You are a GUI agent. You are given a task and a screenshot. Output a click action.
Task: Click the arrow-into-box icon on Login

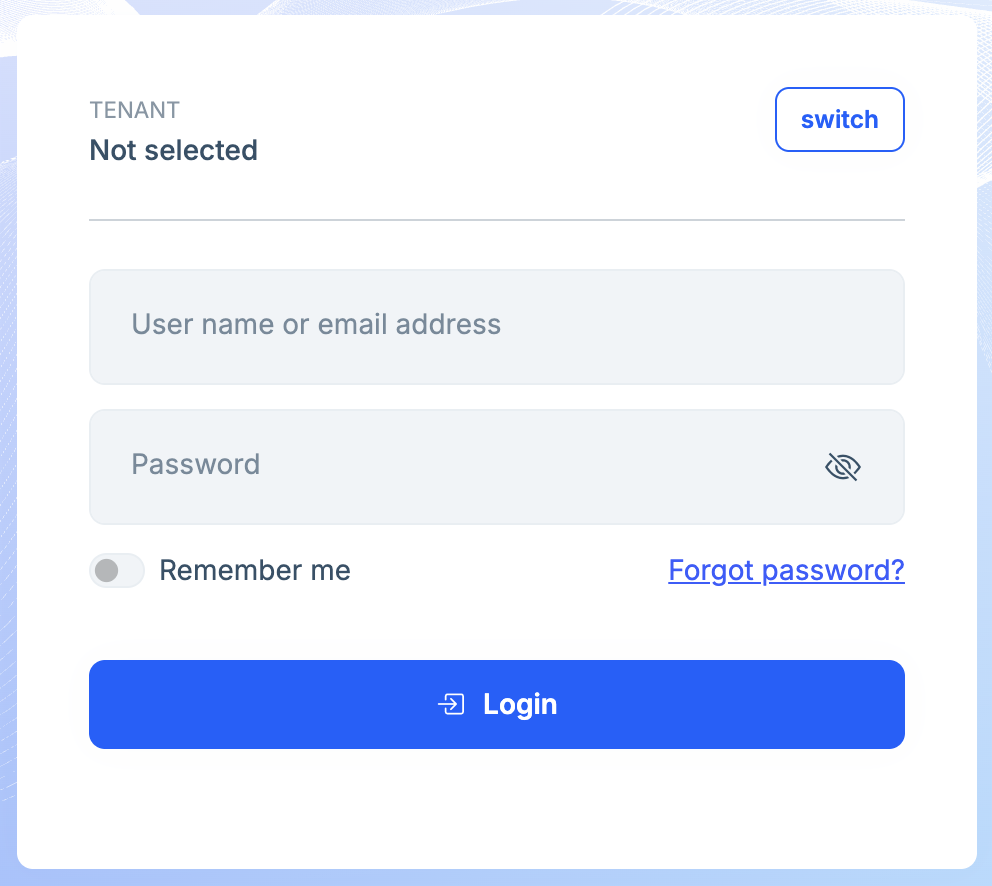click(451, 705)
